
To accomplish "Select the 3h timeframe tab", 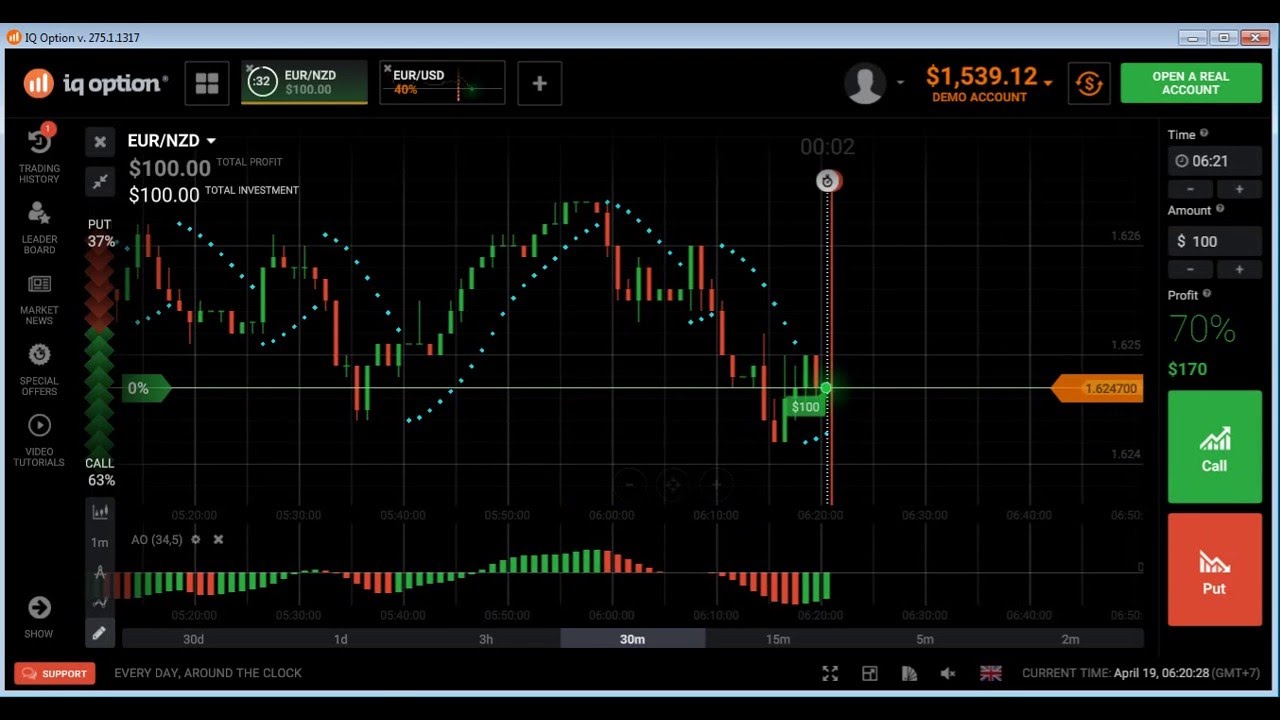I will (486, 639).
